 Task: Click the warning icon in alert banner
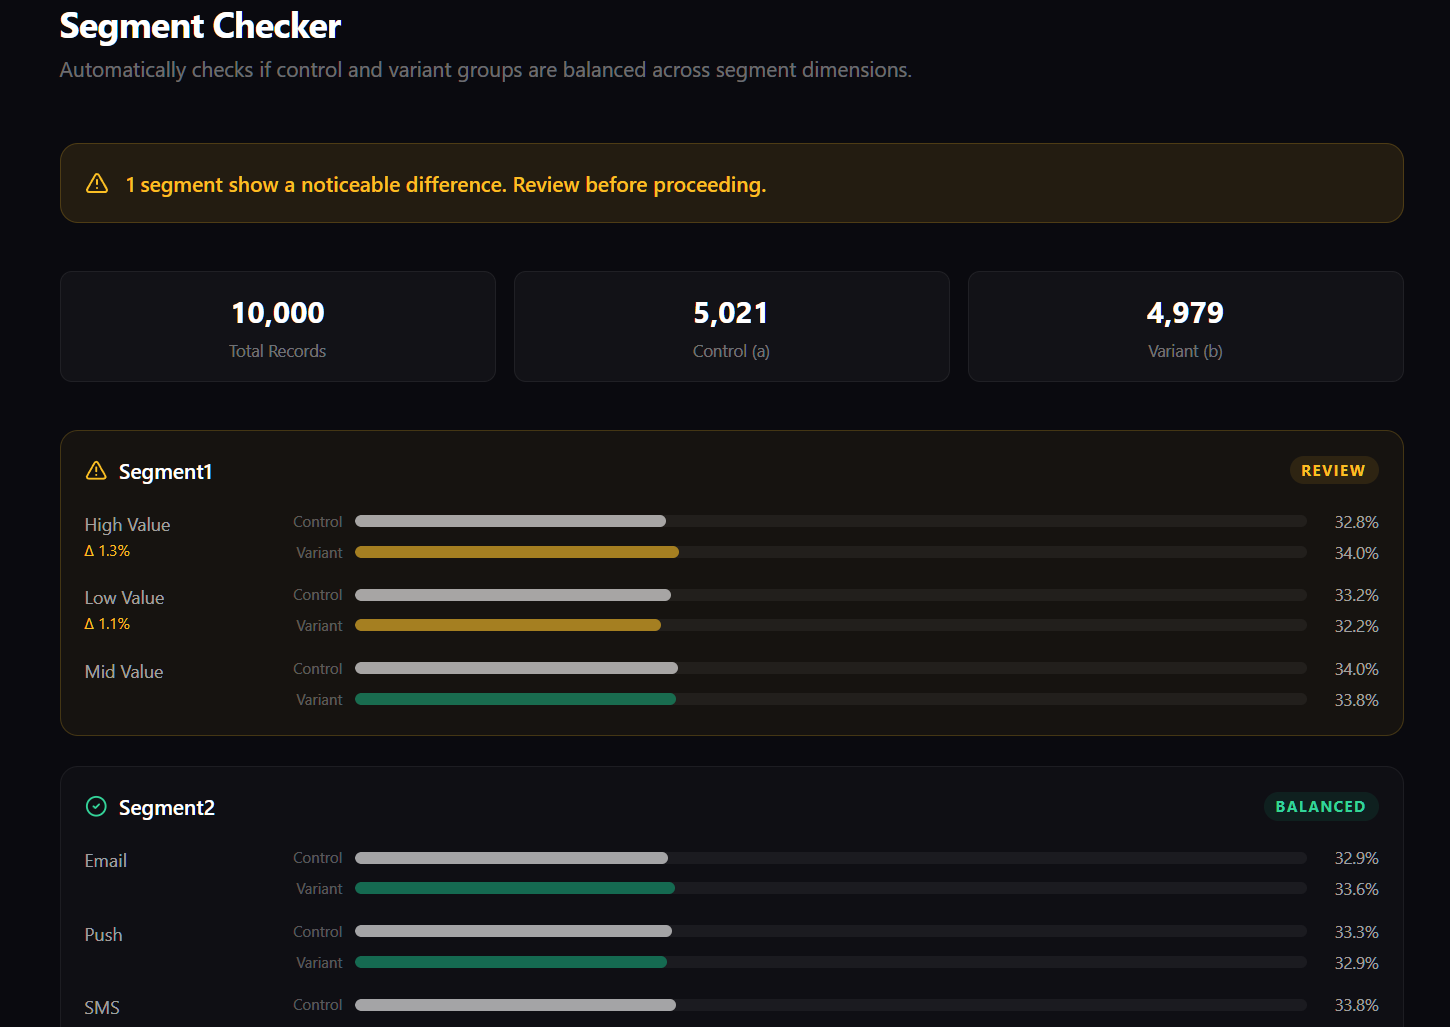pyautogui.click(x=97, y=183)
